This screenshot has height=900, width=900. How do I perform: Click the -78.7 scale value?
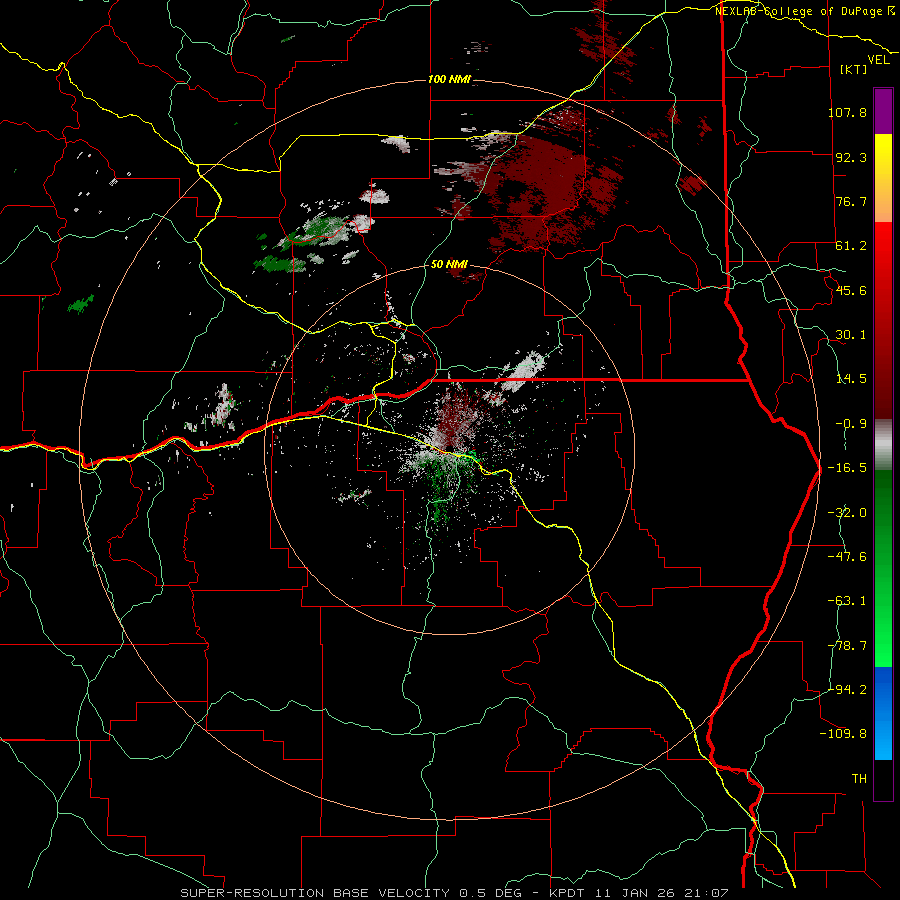coord(847,646)
